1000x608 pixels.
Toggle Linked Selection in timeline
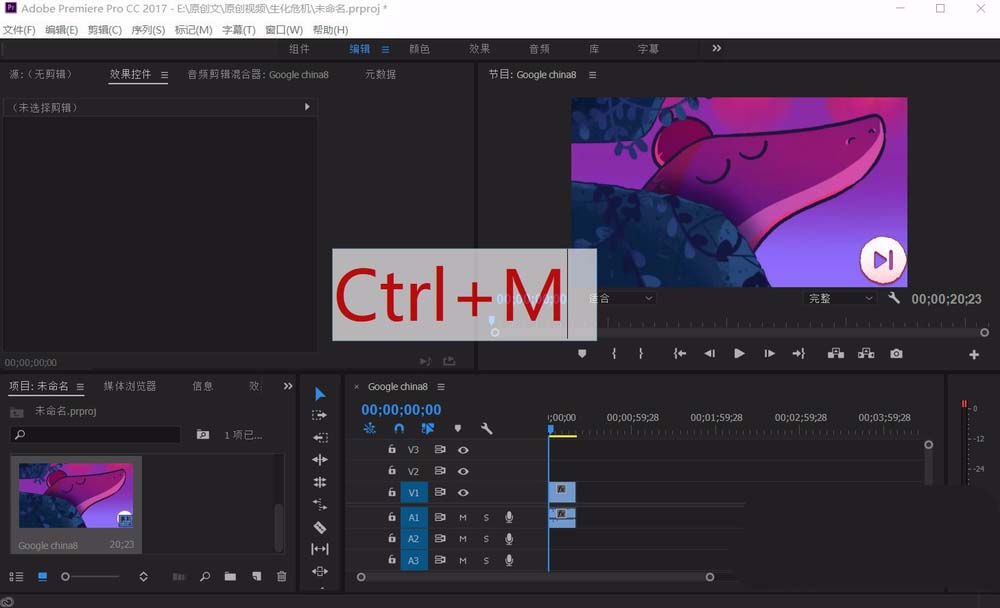pos(428,429)
